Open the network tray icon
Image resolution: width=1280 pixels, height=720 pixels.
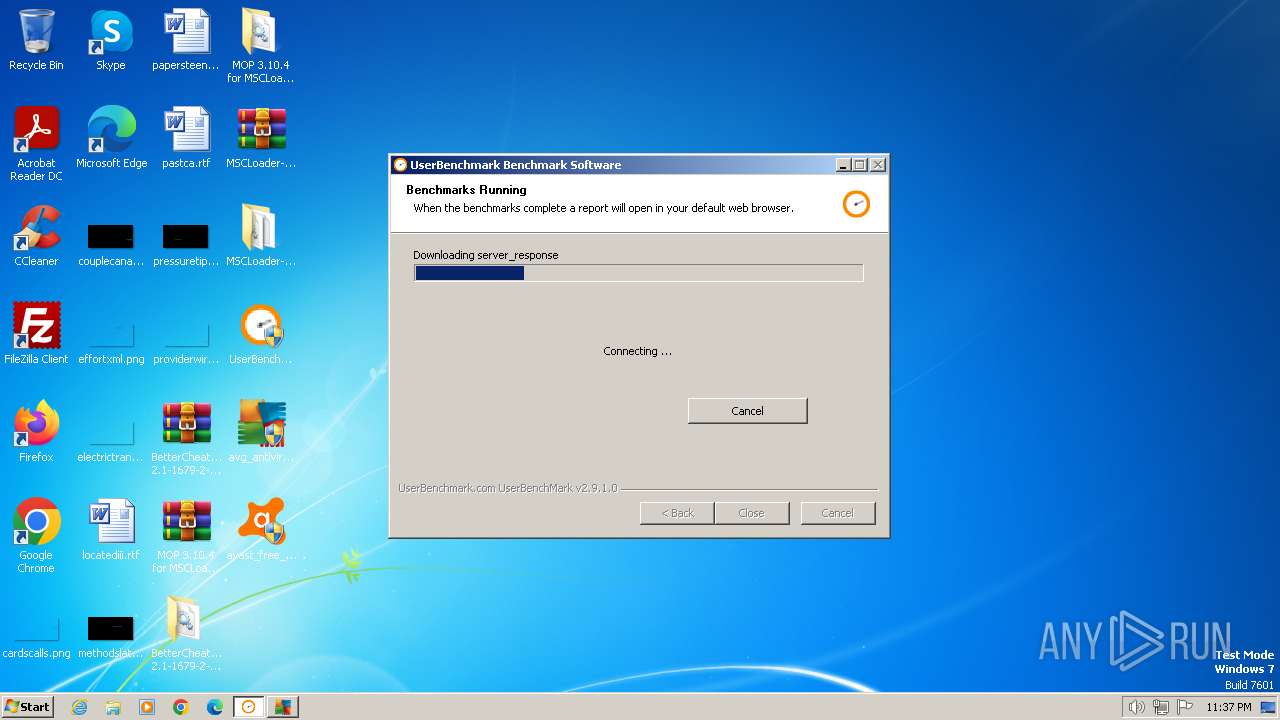pyautogui.click(x=1161, y=707)
